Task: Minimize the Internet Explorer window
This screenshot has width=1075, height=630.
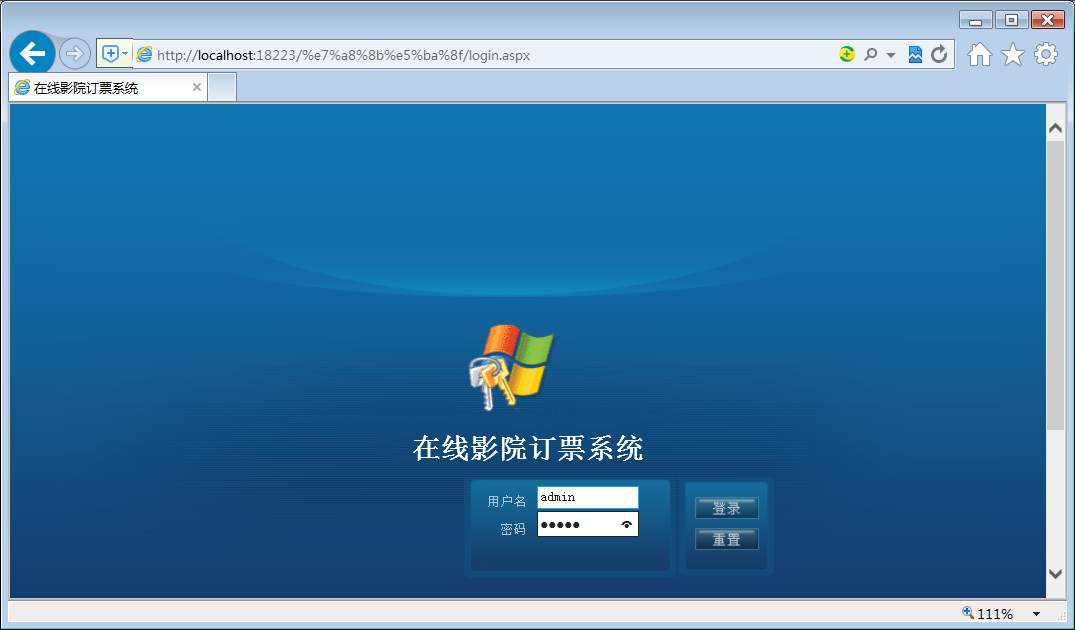Action: [976, 20]
